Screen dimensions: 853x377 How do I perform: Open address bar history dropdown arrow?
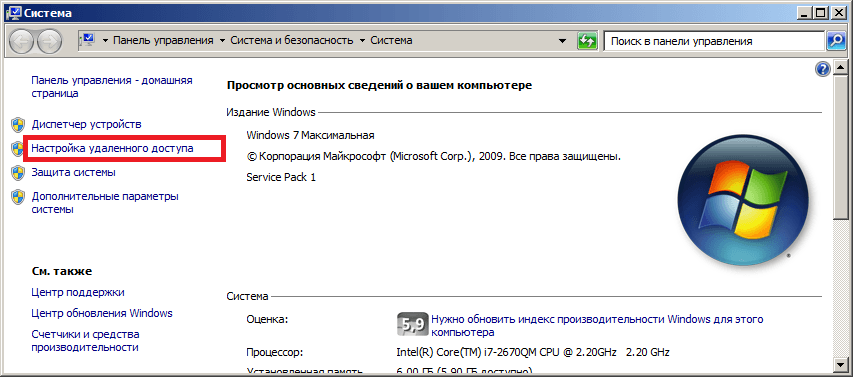(563, 41)
